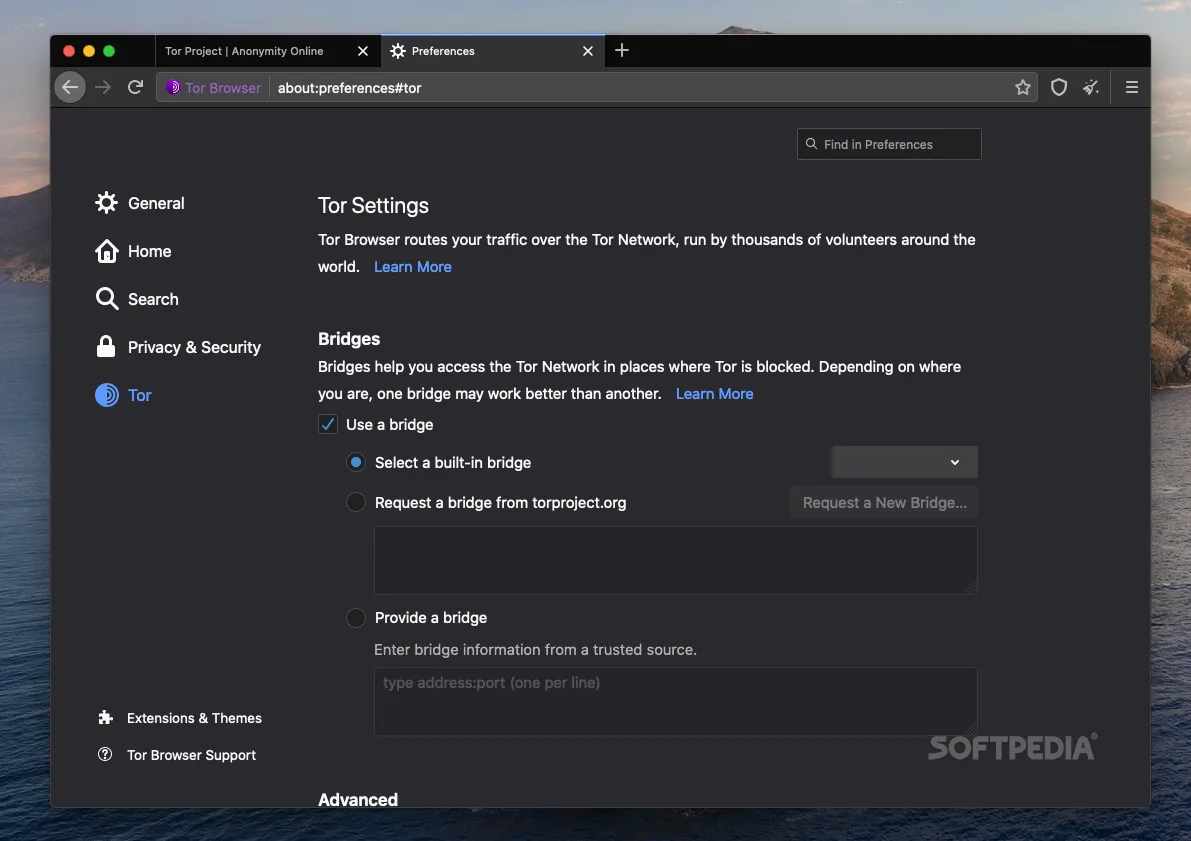Open a new tab with plus

click(x=621, y=50)
